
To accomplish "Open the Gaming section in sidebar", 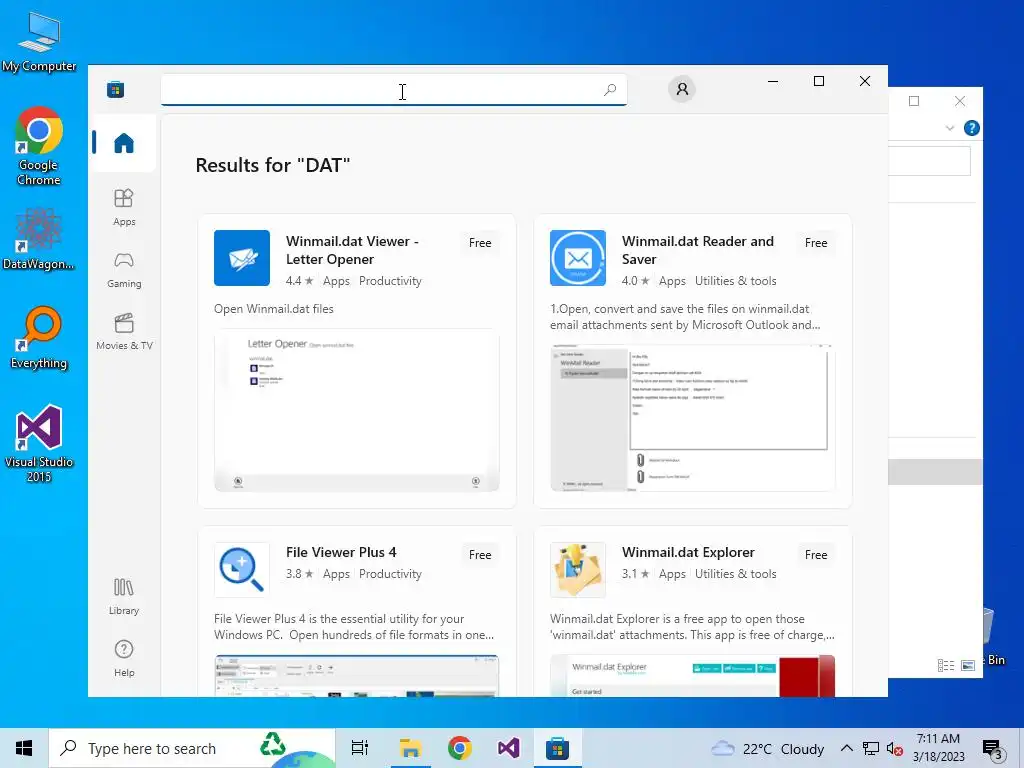I will [x=123, y=270].
